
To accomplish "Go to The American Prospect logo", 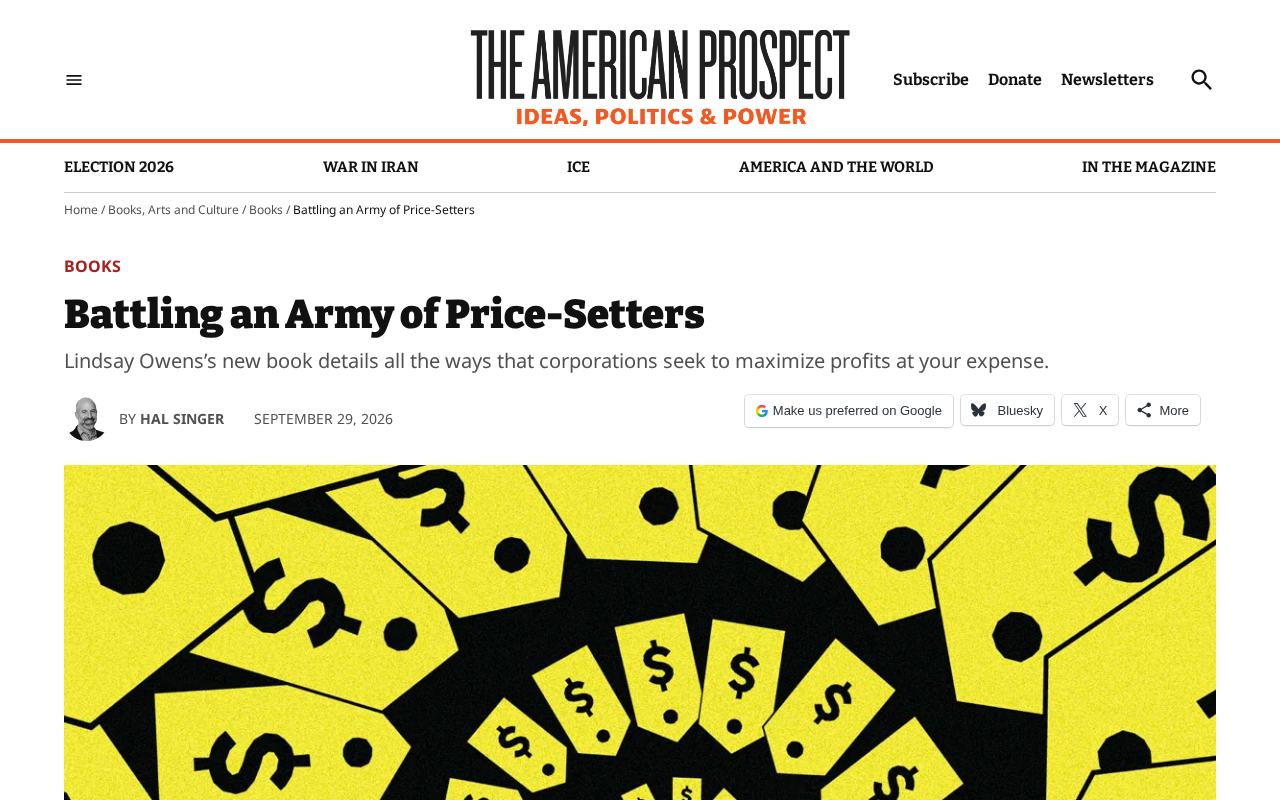I will coord(660,78).
